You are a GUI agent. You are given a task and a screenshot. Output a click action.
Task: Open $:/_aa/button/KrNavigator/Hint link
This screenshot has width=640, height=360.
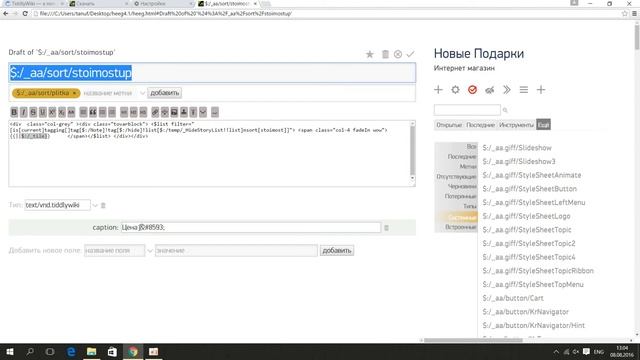533,325
